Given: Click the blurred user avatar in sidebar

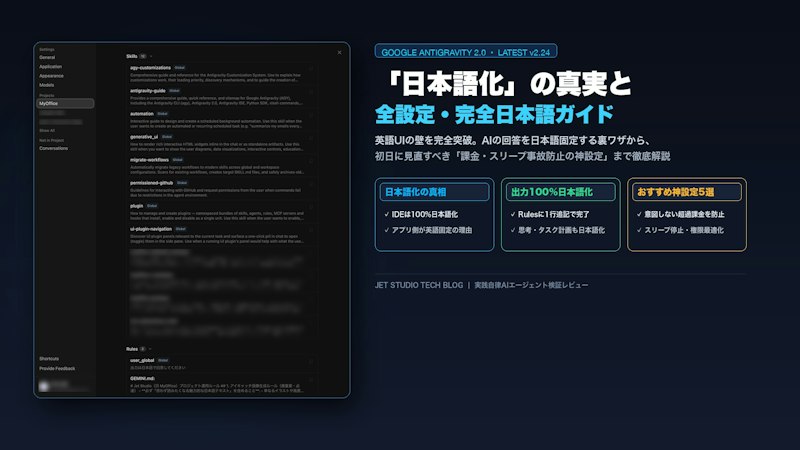Looking at the screenshot, I should [x=44, y=386].
